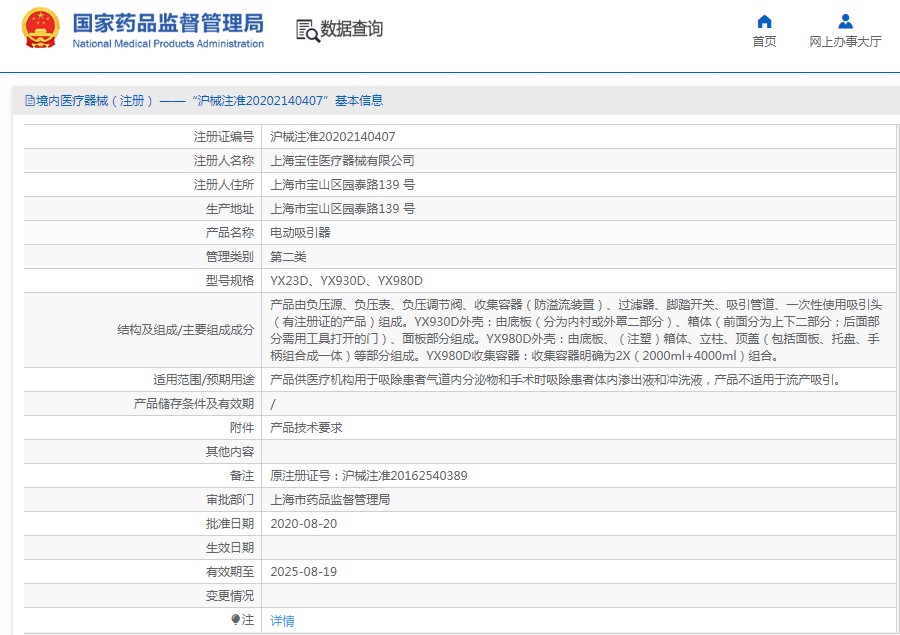Click the 审批部门 row label
The image size is (900, 635).
[x=230, y=500]
